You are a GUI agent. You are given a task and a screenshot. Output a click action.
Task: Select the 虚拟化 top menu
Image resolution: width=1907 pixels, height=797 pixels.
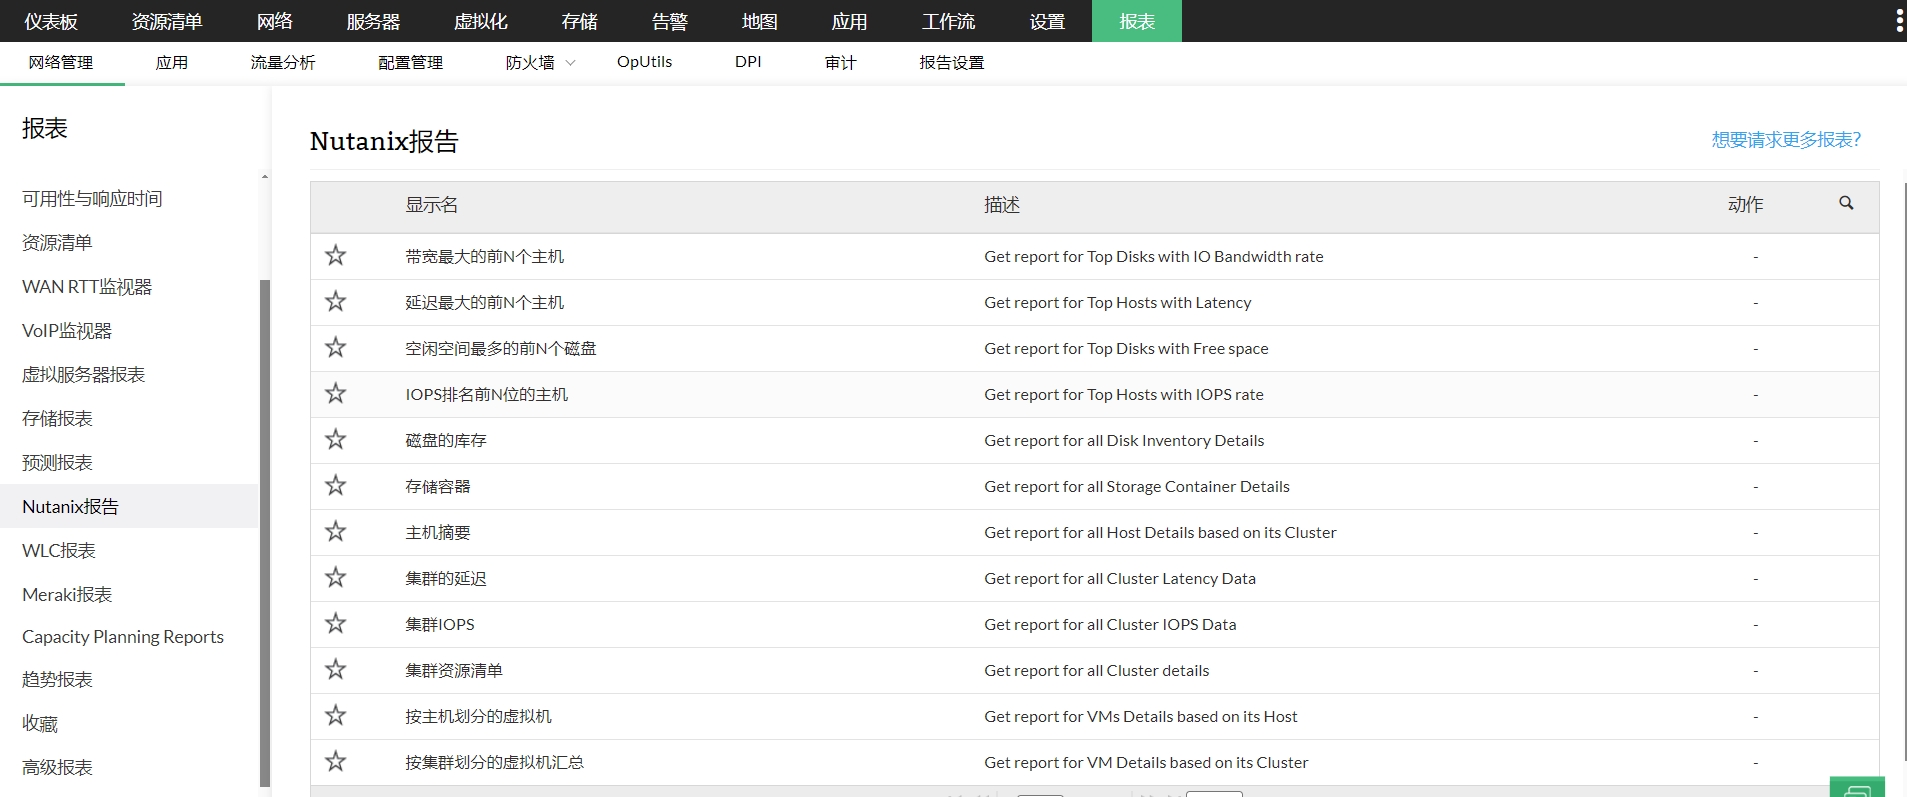point(481,21)
